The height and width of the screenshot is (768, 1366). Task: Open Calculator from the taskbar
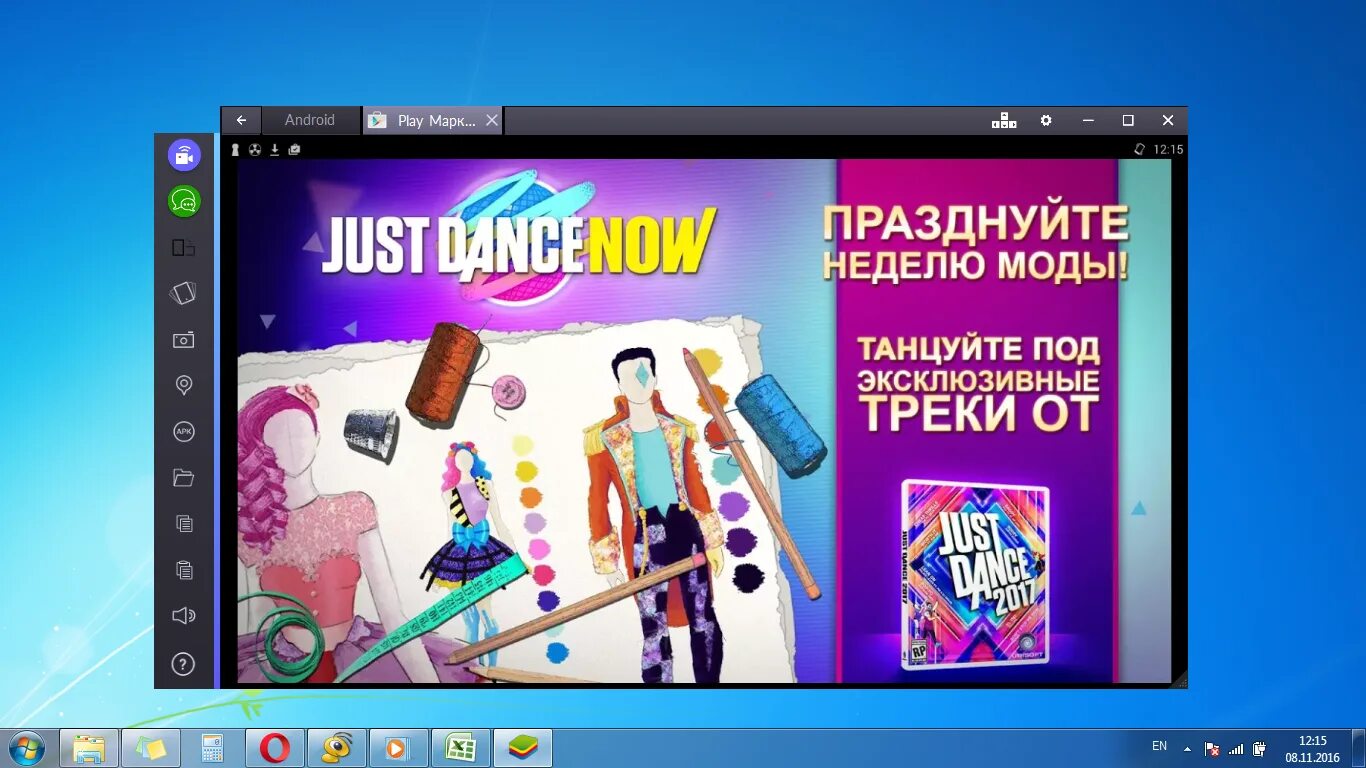click(x=213, y=748)
